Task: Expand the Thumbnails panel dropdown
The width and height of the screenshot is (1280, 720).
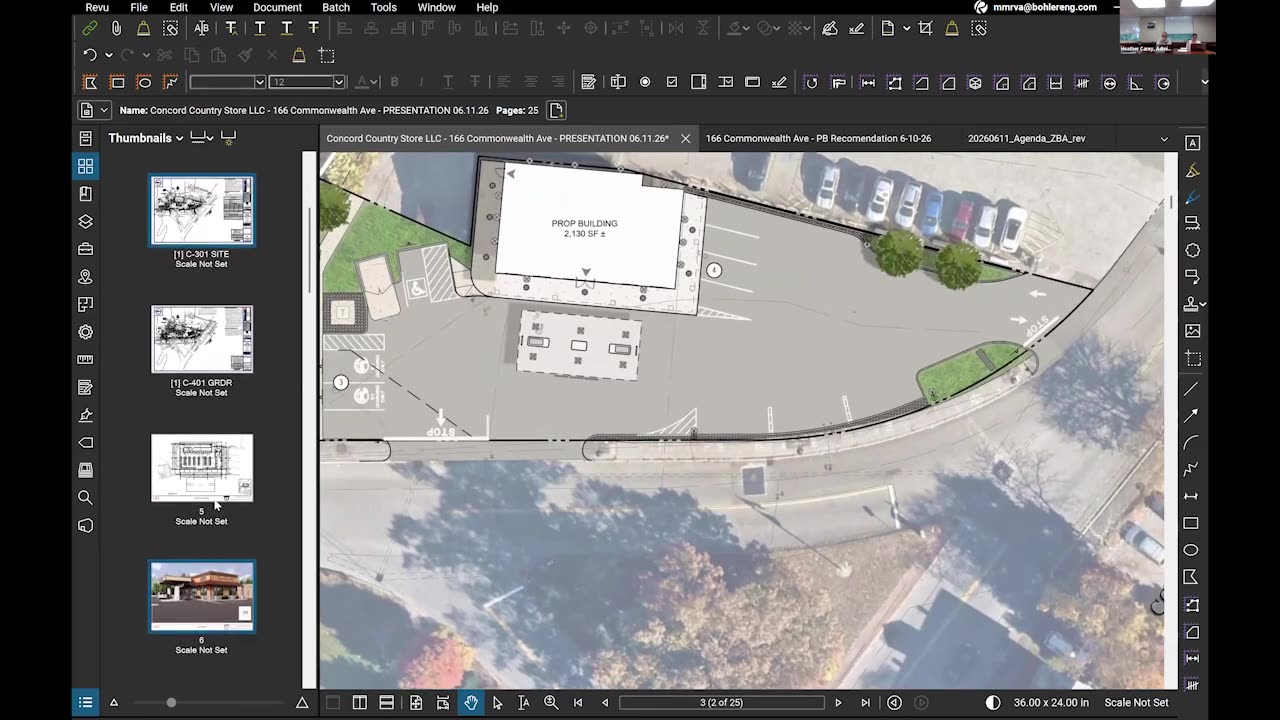Action: click(x=180, y=138)
